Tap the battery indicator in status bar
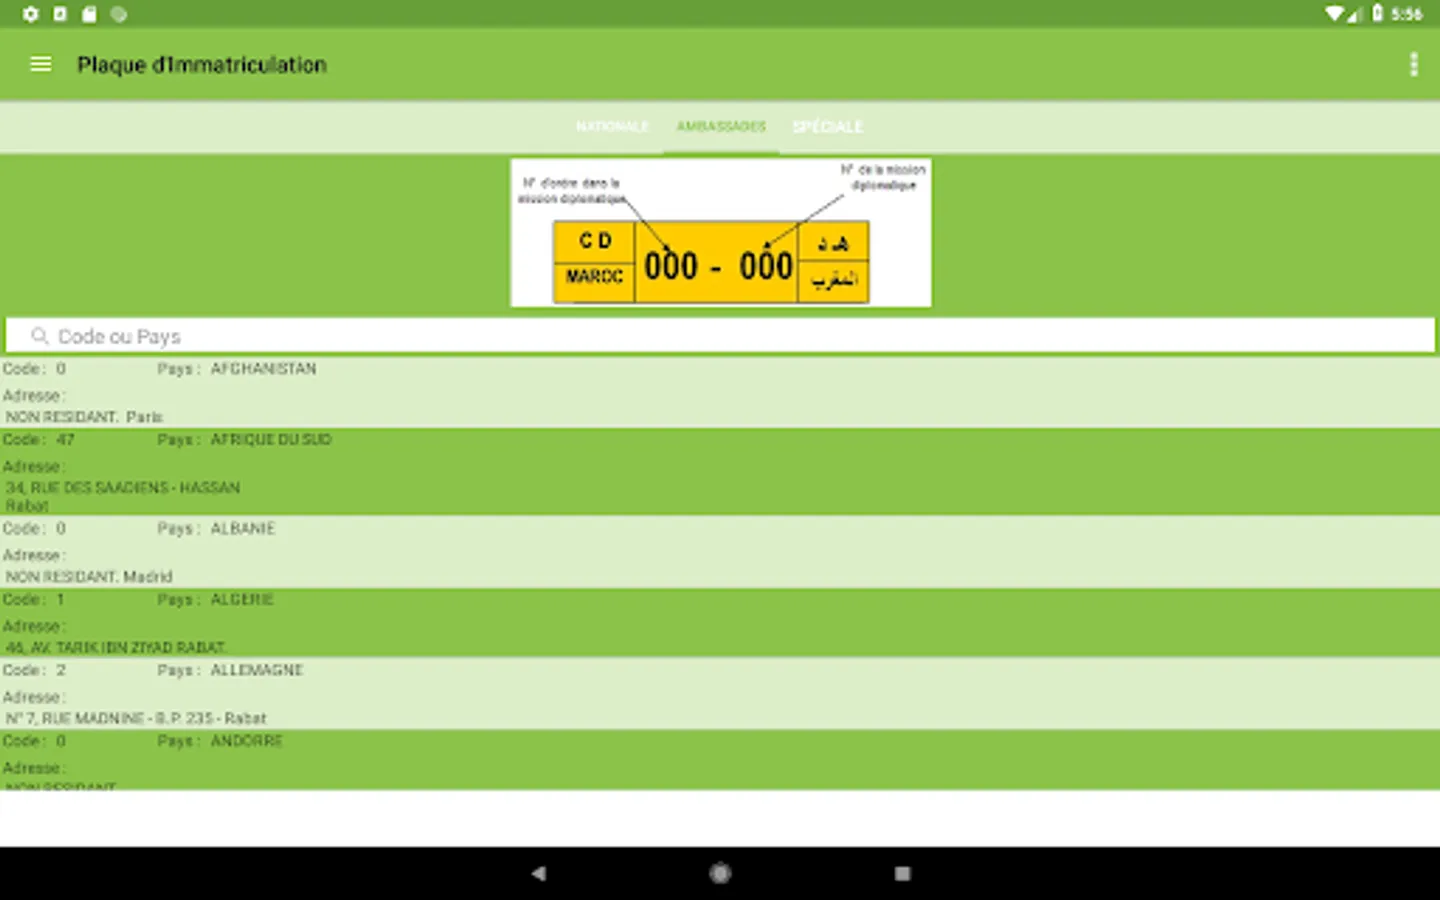The width and height of the screenshot is (1440, 900). 1378,14
